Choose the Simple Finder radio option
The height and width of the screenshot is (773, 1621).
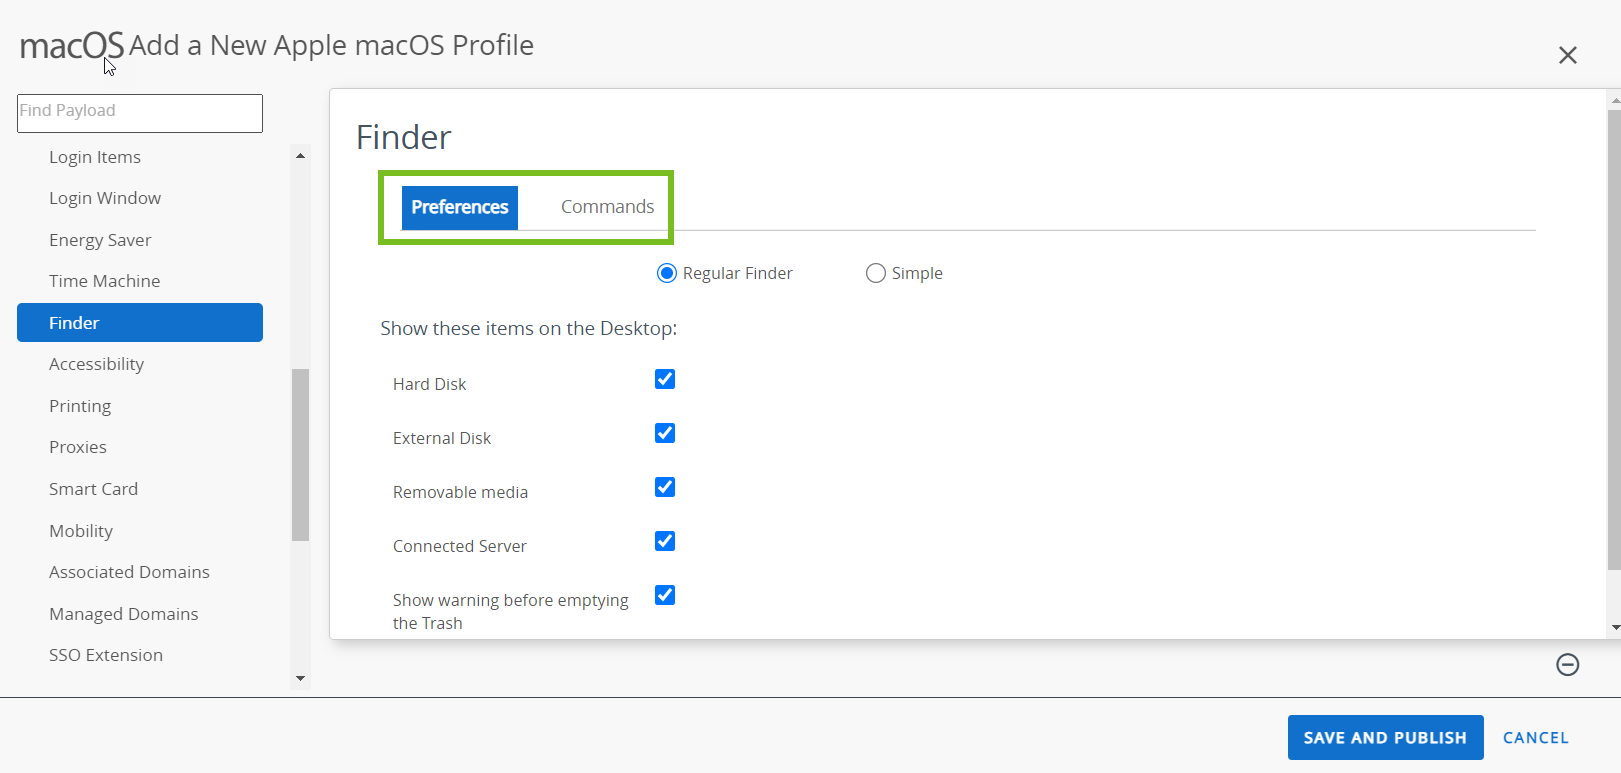click(876, 273)
